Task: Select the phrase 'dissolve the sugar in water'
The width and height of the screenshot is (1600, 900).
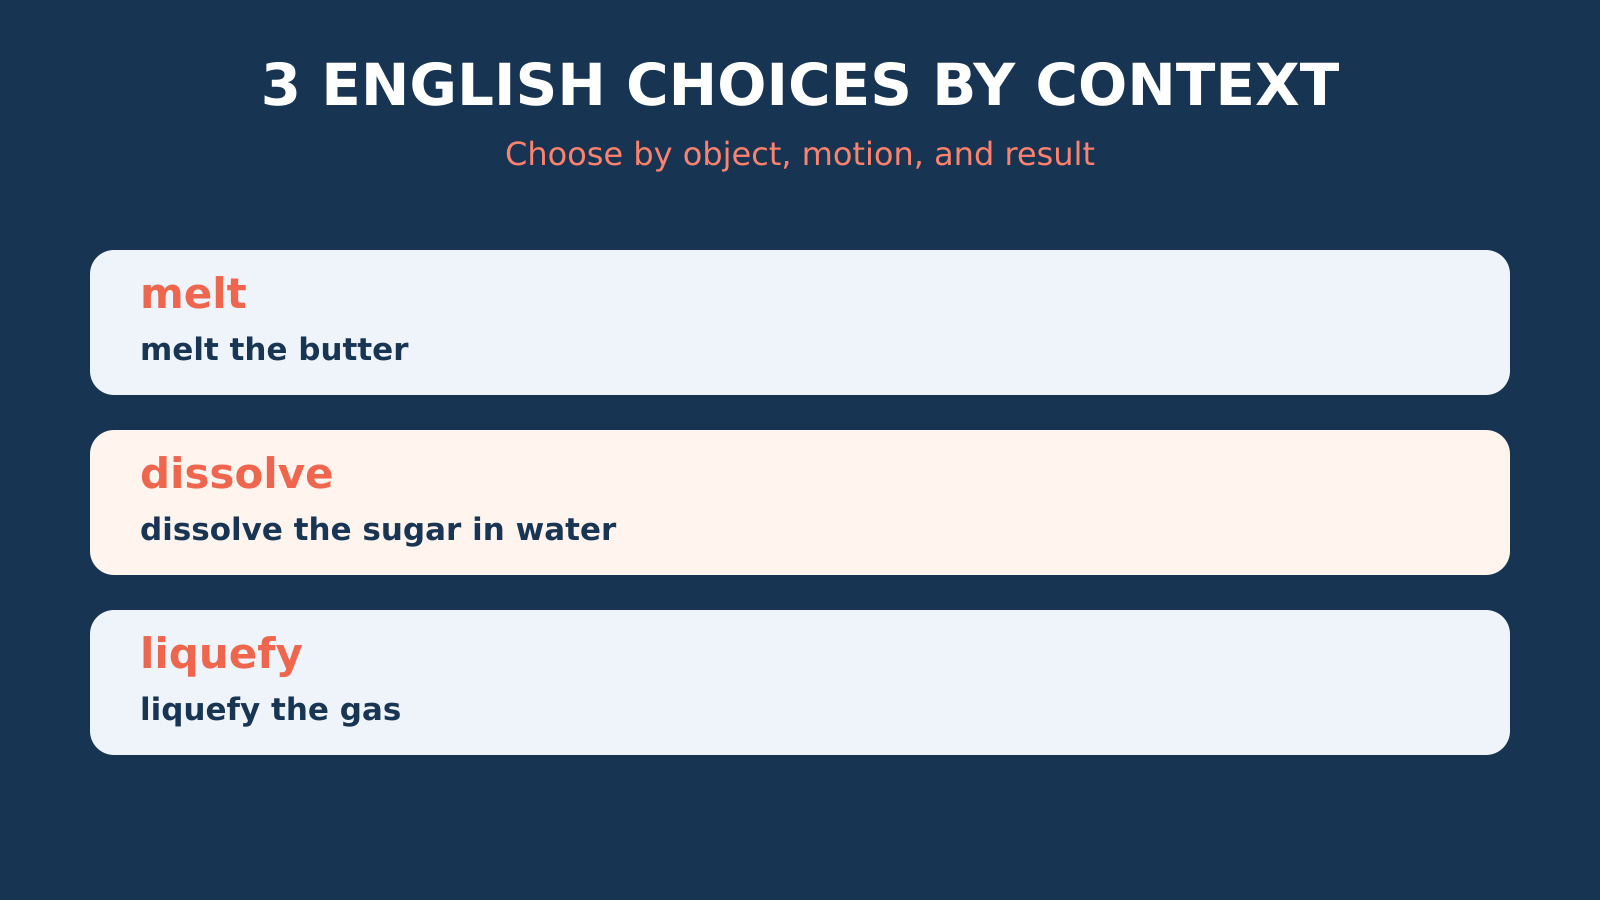Action: coord(378,530)
